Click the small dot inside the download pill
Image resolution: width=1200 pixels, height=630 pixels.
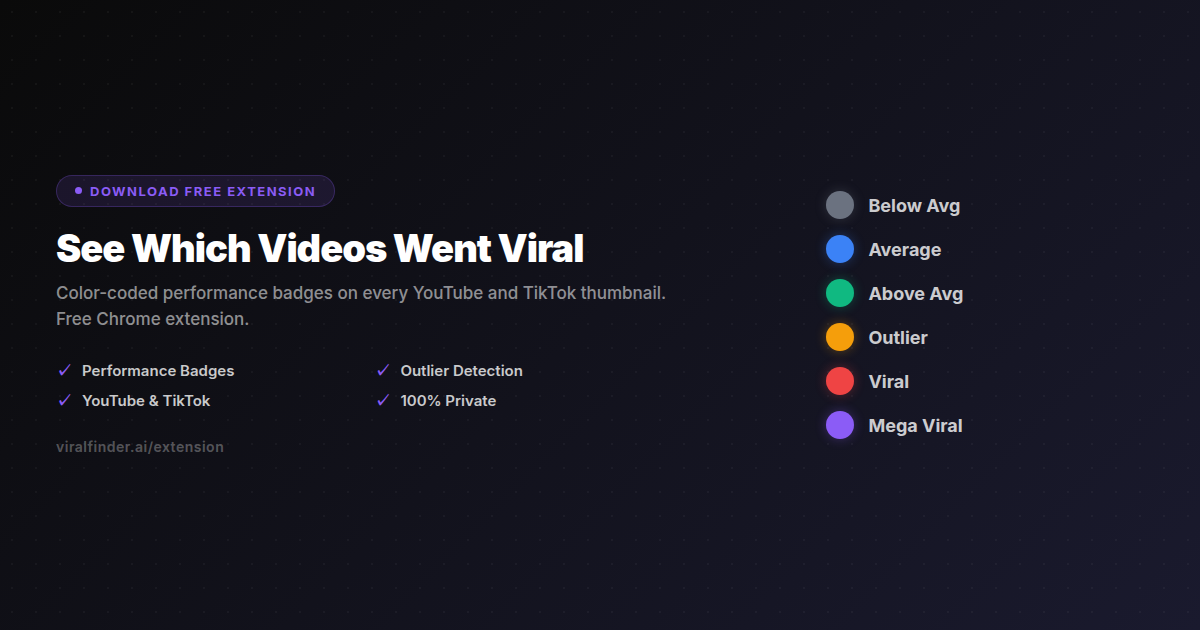(77, 190)
